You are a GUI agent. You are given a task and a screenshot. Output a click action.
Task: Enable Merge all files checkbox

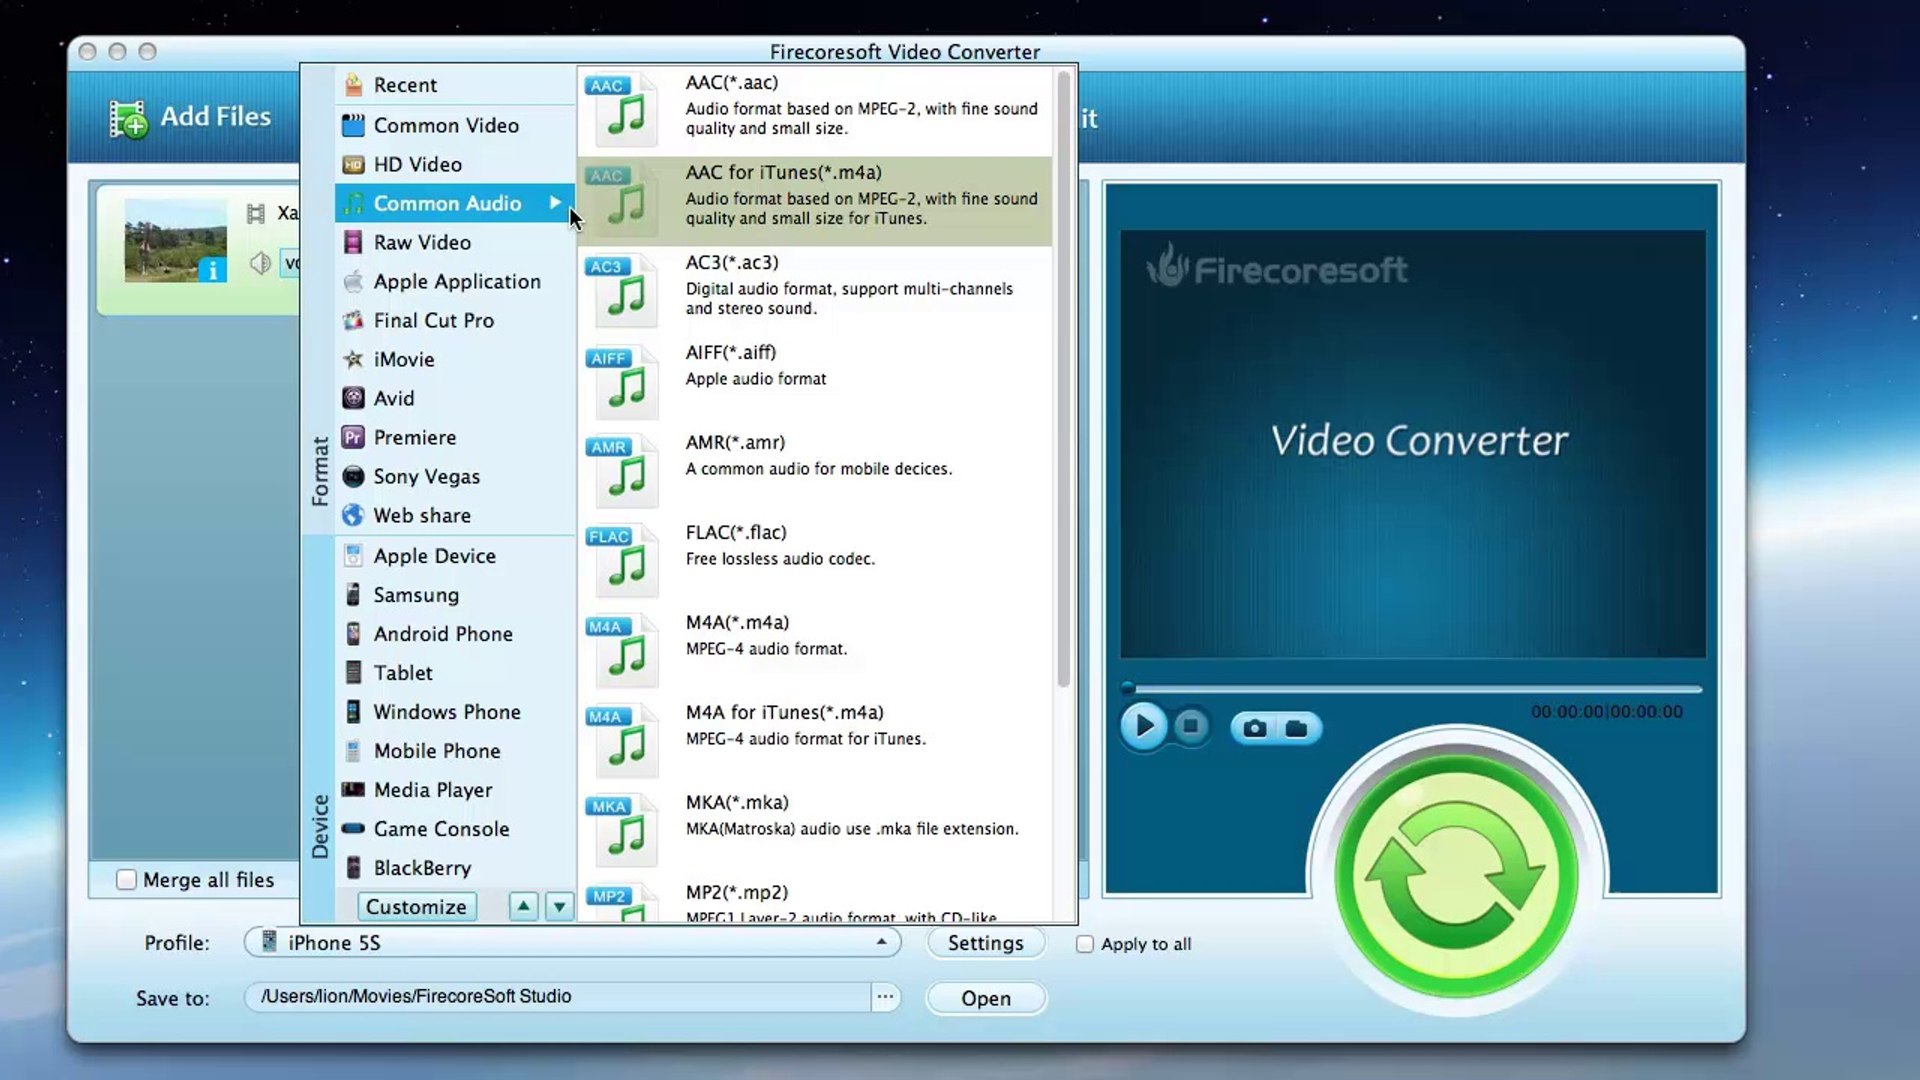tap(126, 880)
